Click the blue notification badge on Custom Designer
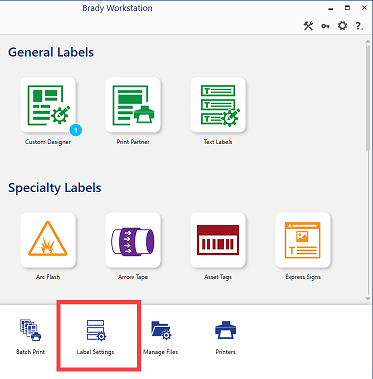The image size is (373, 379). click(x=76, y=130)
